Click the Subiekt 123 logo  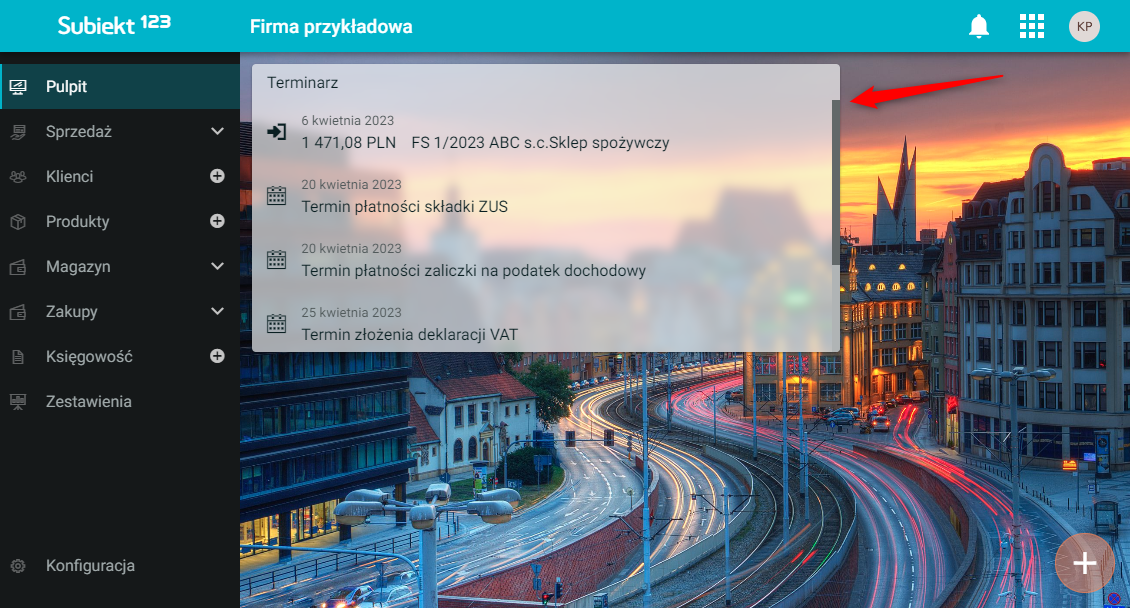point(114,25)
